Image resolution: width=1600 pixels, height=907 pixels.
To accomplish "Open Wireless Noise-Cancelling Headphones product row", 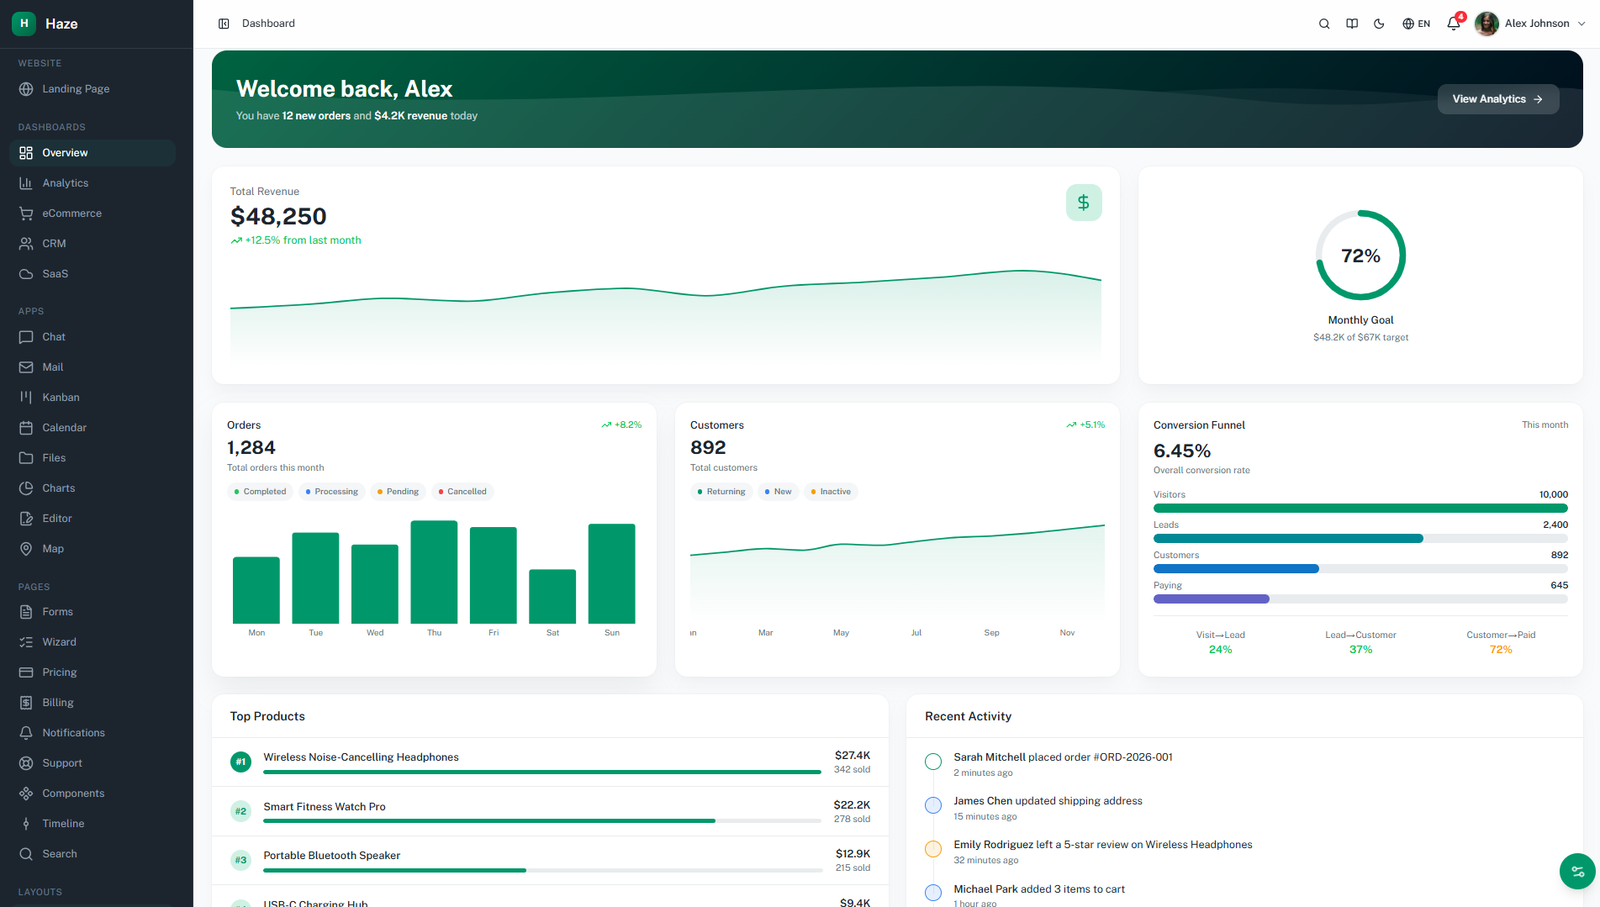I will click(550, 762).
